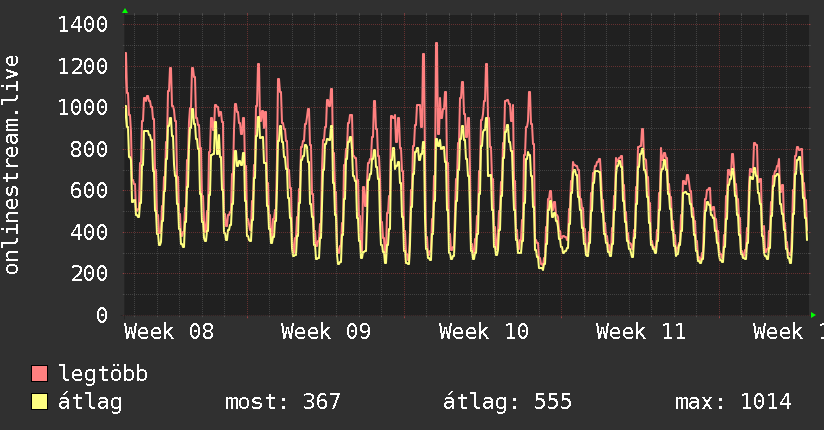Viewport: 824px width, 430px height.
Task: Select the Week 08 axis label
Action: click(x=169, y=332)
